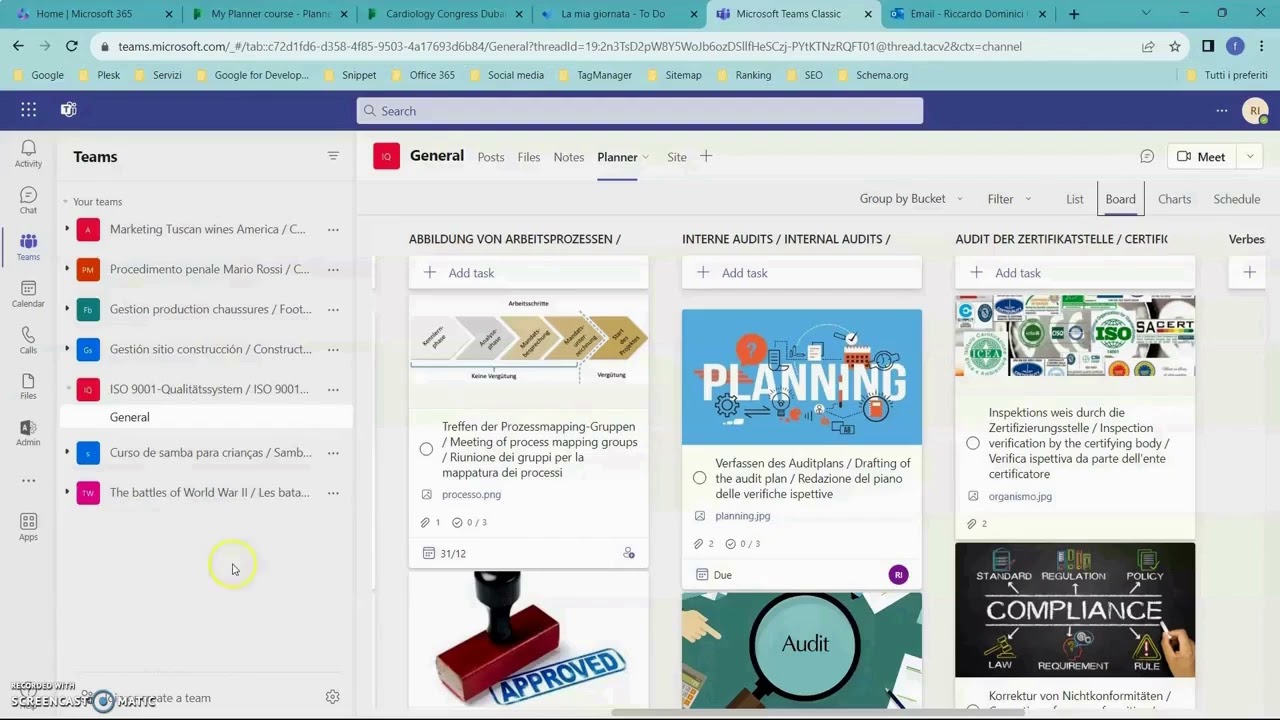Switch to Charts view

1175,199
